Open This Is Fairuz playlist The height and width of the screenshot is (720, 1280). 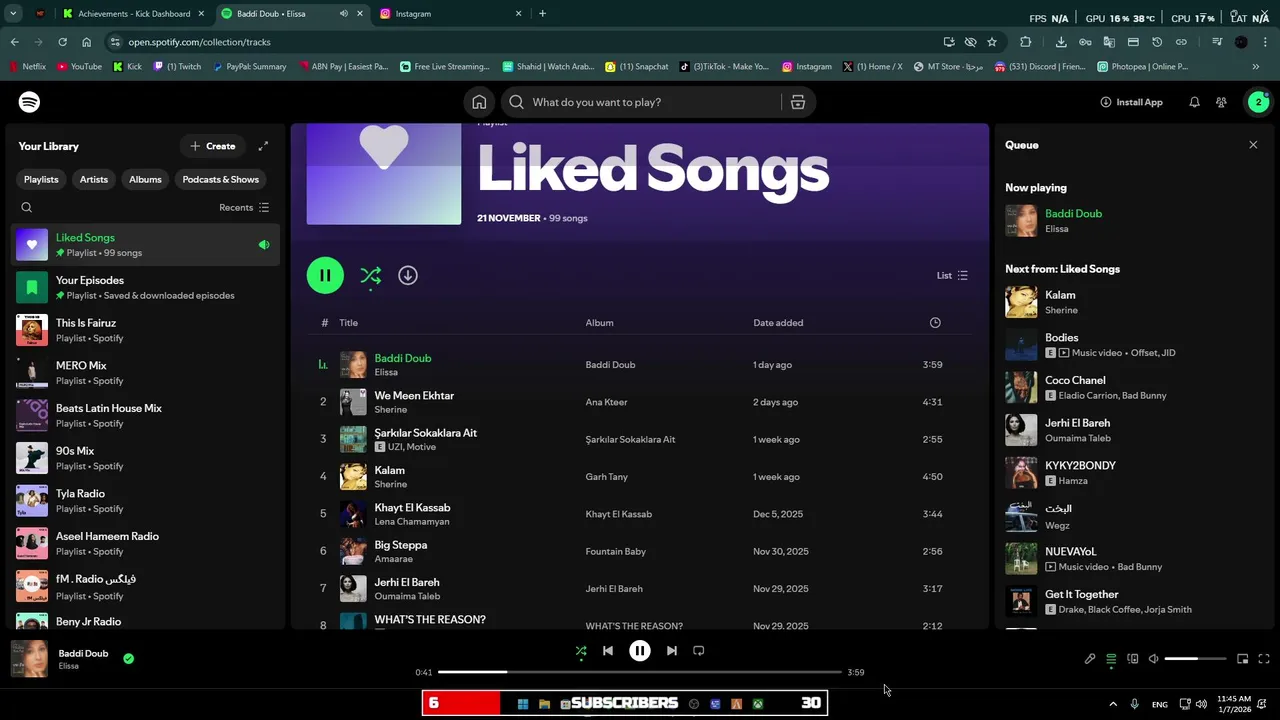pos(145,331)
